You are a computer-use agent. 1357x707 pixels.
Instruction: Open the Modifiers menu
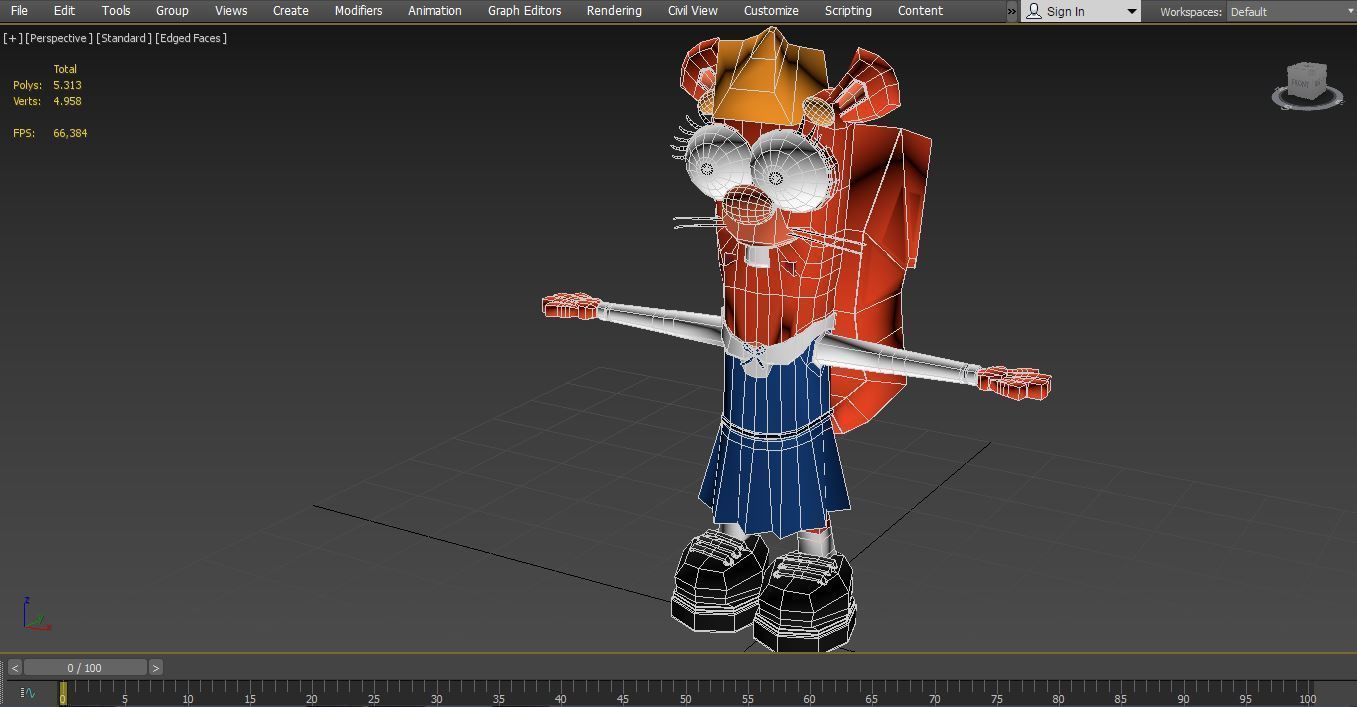click(x=358, y=11)
